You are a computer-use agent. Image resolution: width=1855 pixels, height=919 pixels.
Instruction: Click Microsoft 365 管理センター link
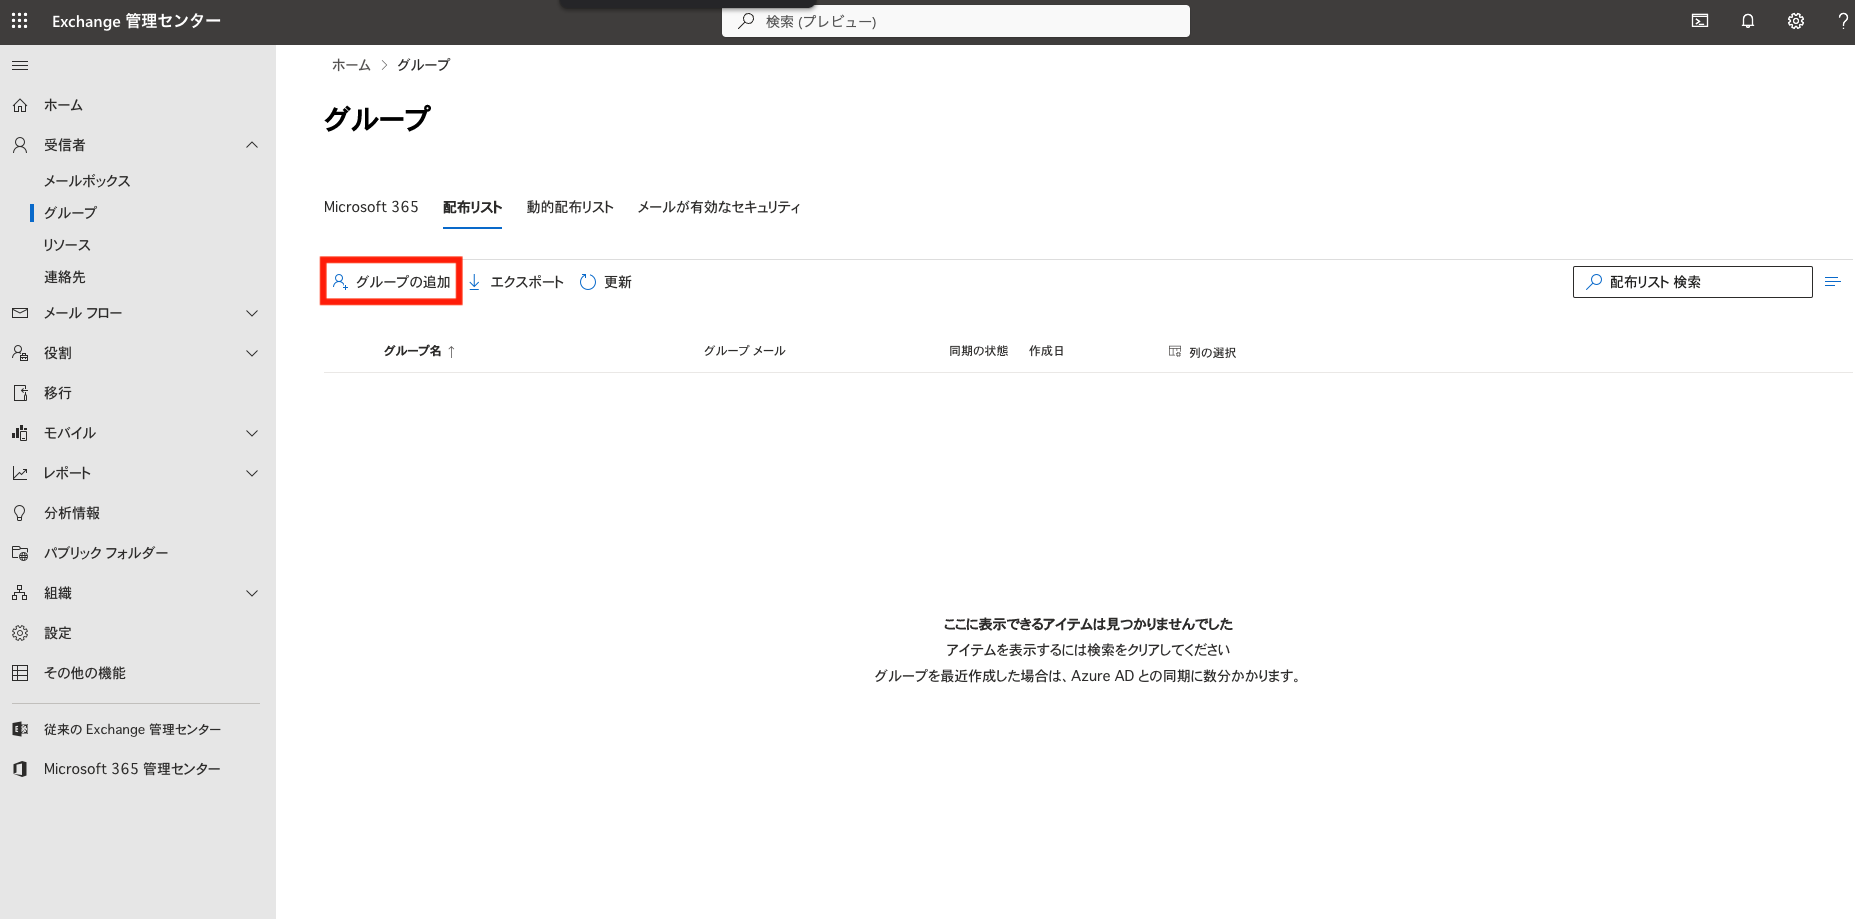(x=132, y=769)
